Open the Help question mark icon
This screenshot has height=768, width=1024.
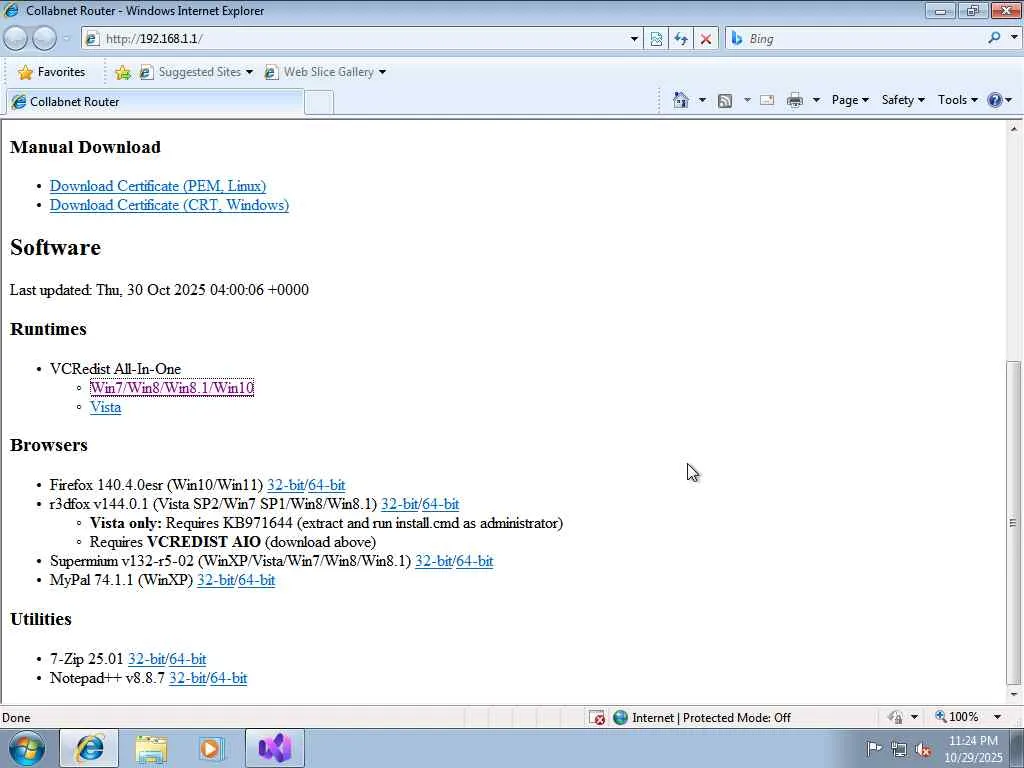pos(995,100)
